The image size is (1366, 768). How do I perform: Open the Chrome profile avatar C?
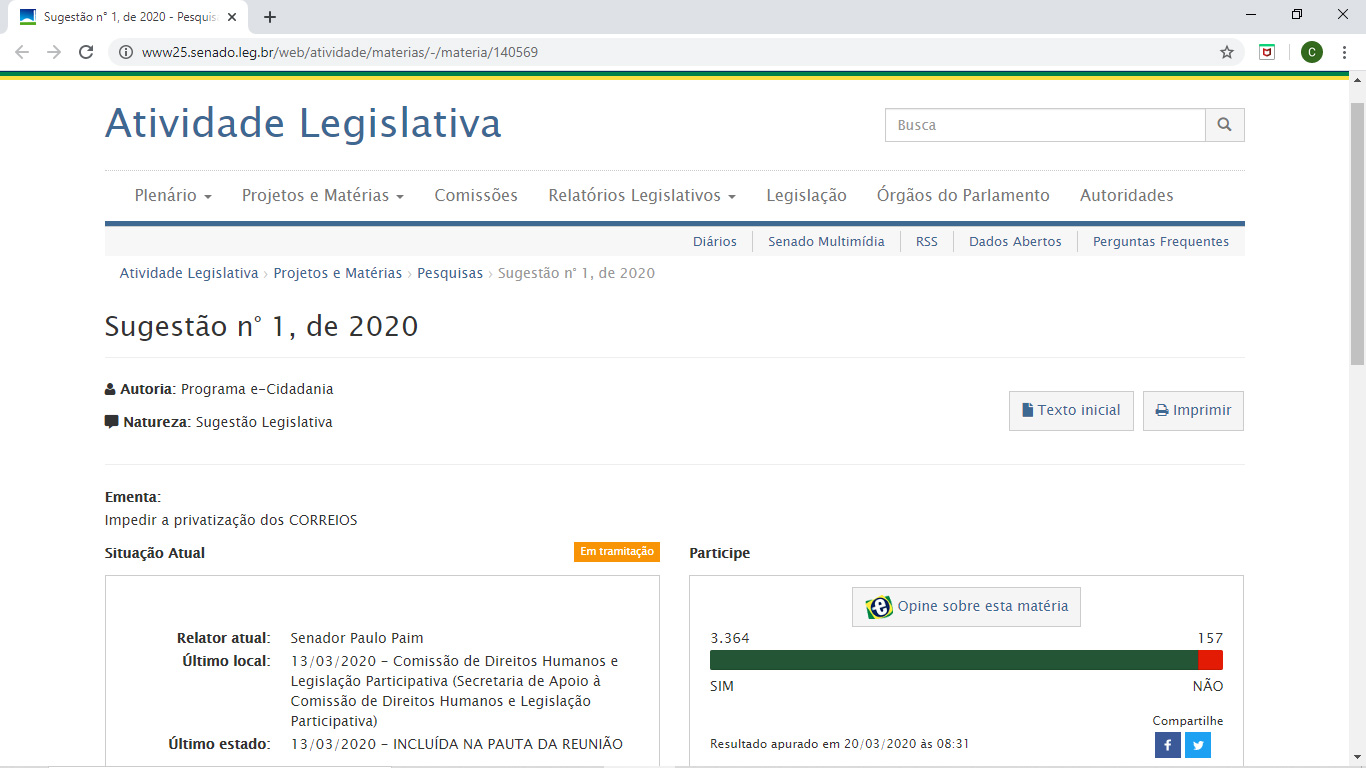pos(1312,52)
